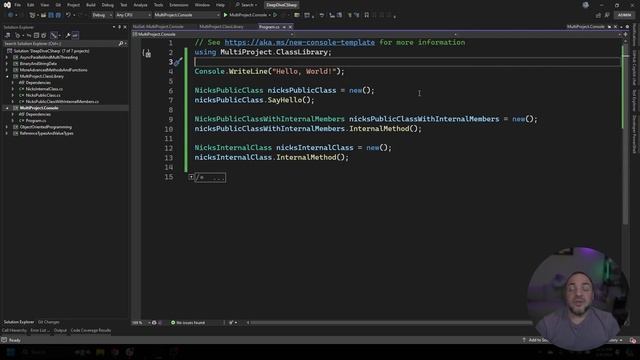
Task: Click Ready status bar text
Action: (x=15, y=340)
